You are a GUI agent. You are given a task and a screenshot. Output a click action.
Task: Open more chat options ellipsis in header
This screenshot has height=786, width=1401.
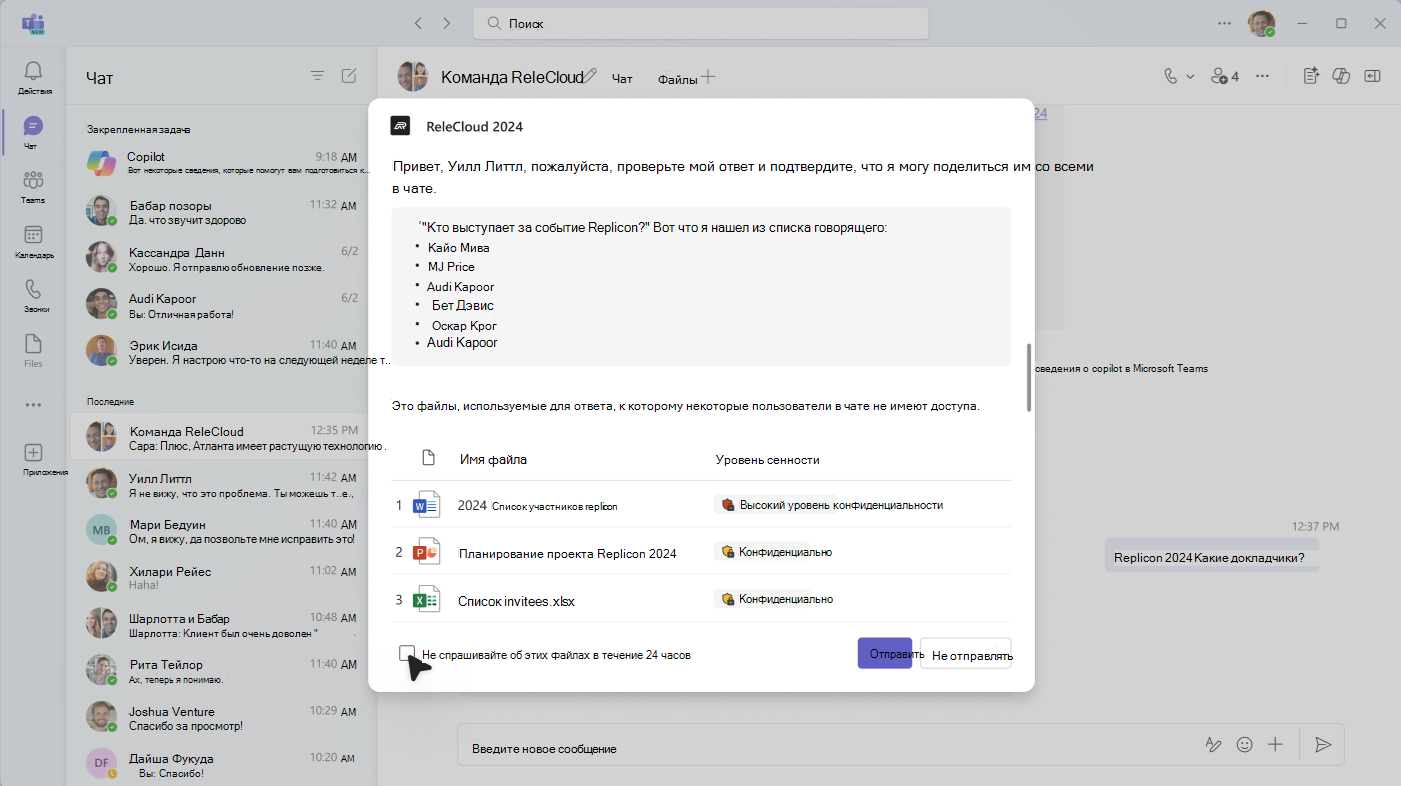(1262, 76)
